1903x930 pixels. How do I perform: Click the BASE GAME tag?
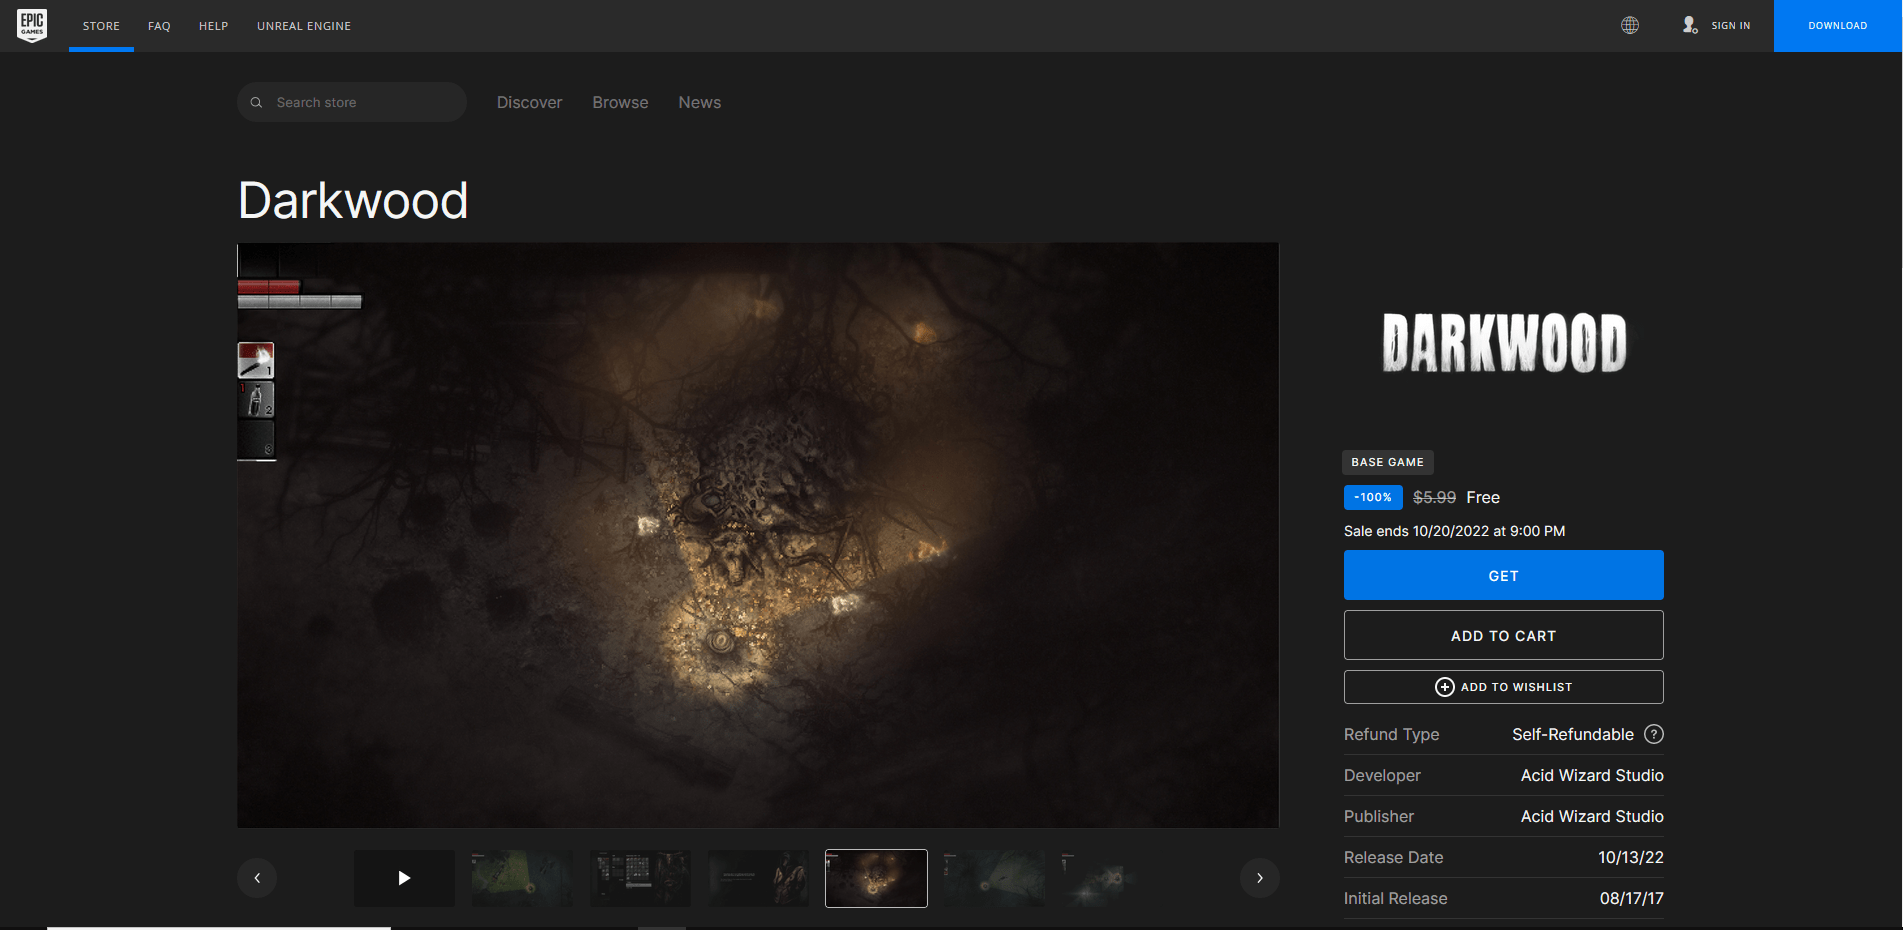1387,462
